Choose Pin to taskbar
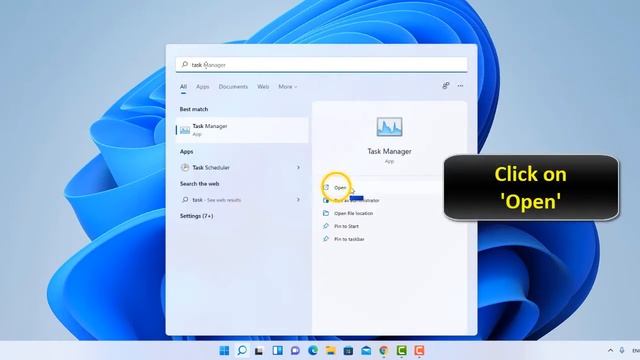This screenshot has height=360, width=640. pos(349,239)
